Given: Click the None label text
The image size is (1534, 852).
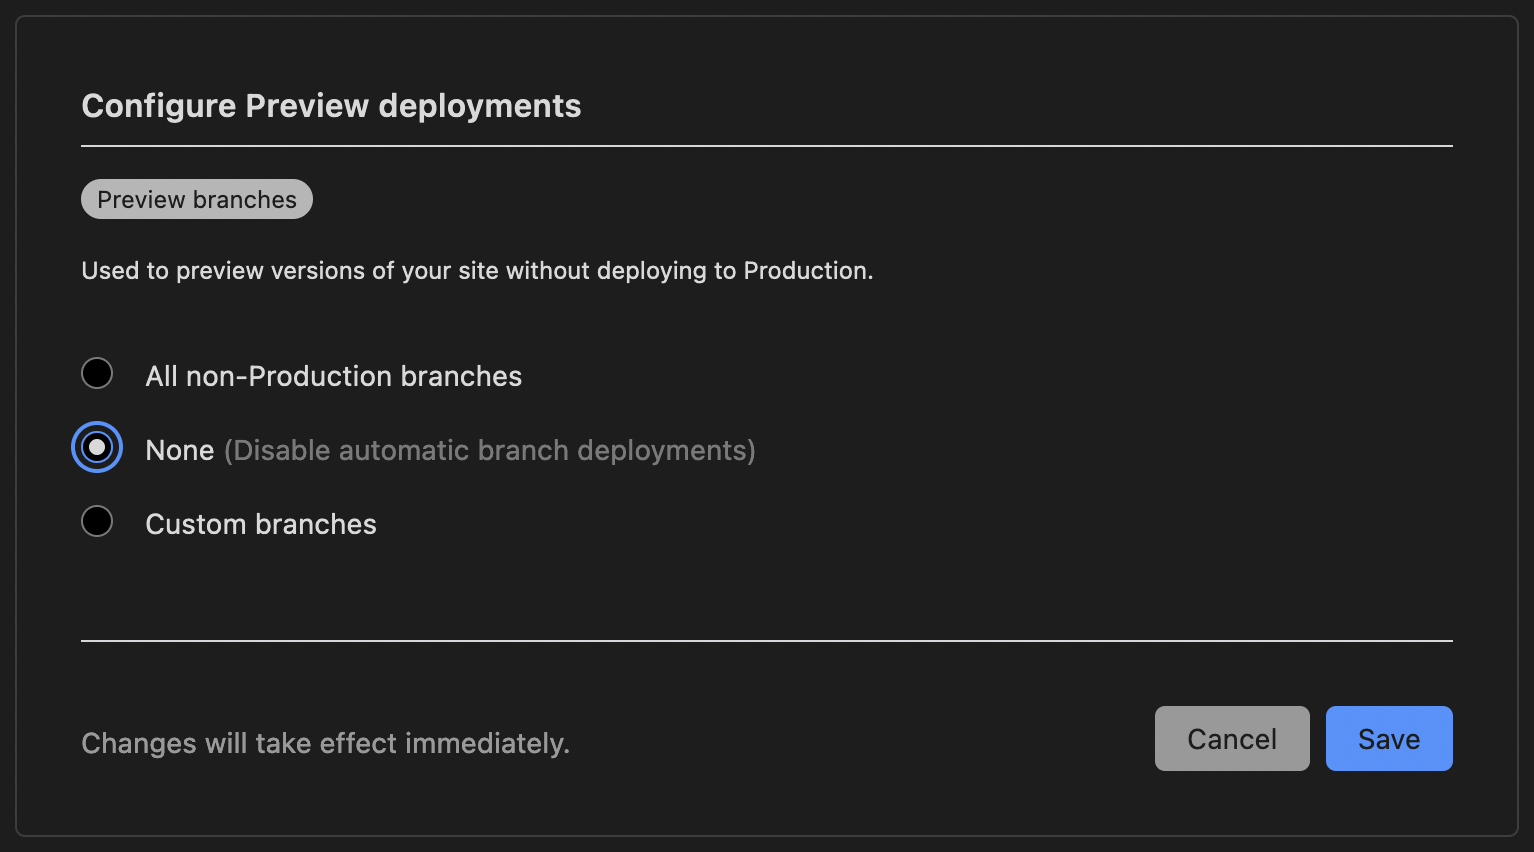Looking at the screenshot, I should [x=180, y=450].
